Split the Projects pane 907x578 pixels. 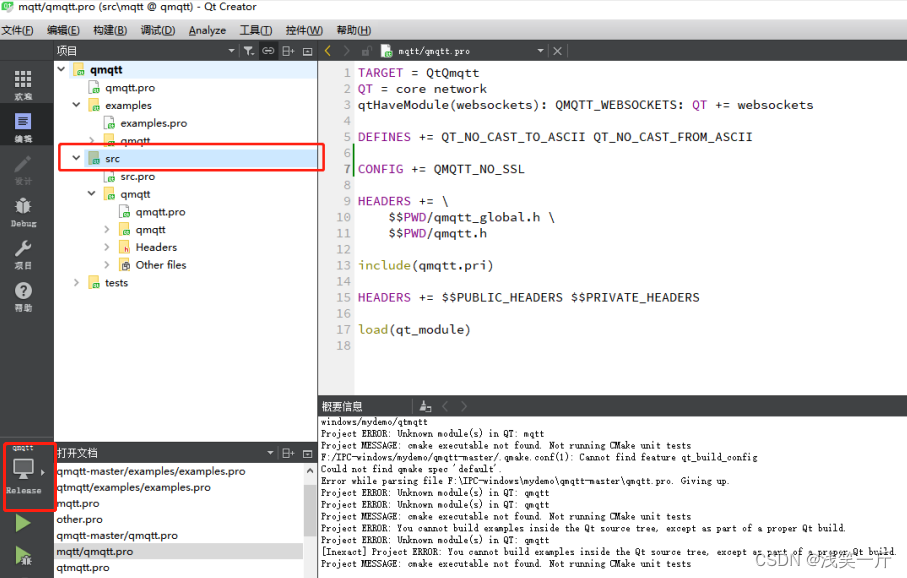(x=288, y=51)
